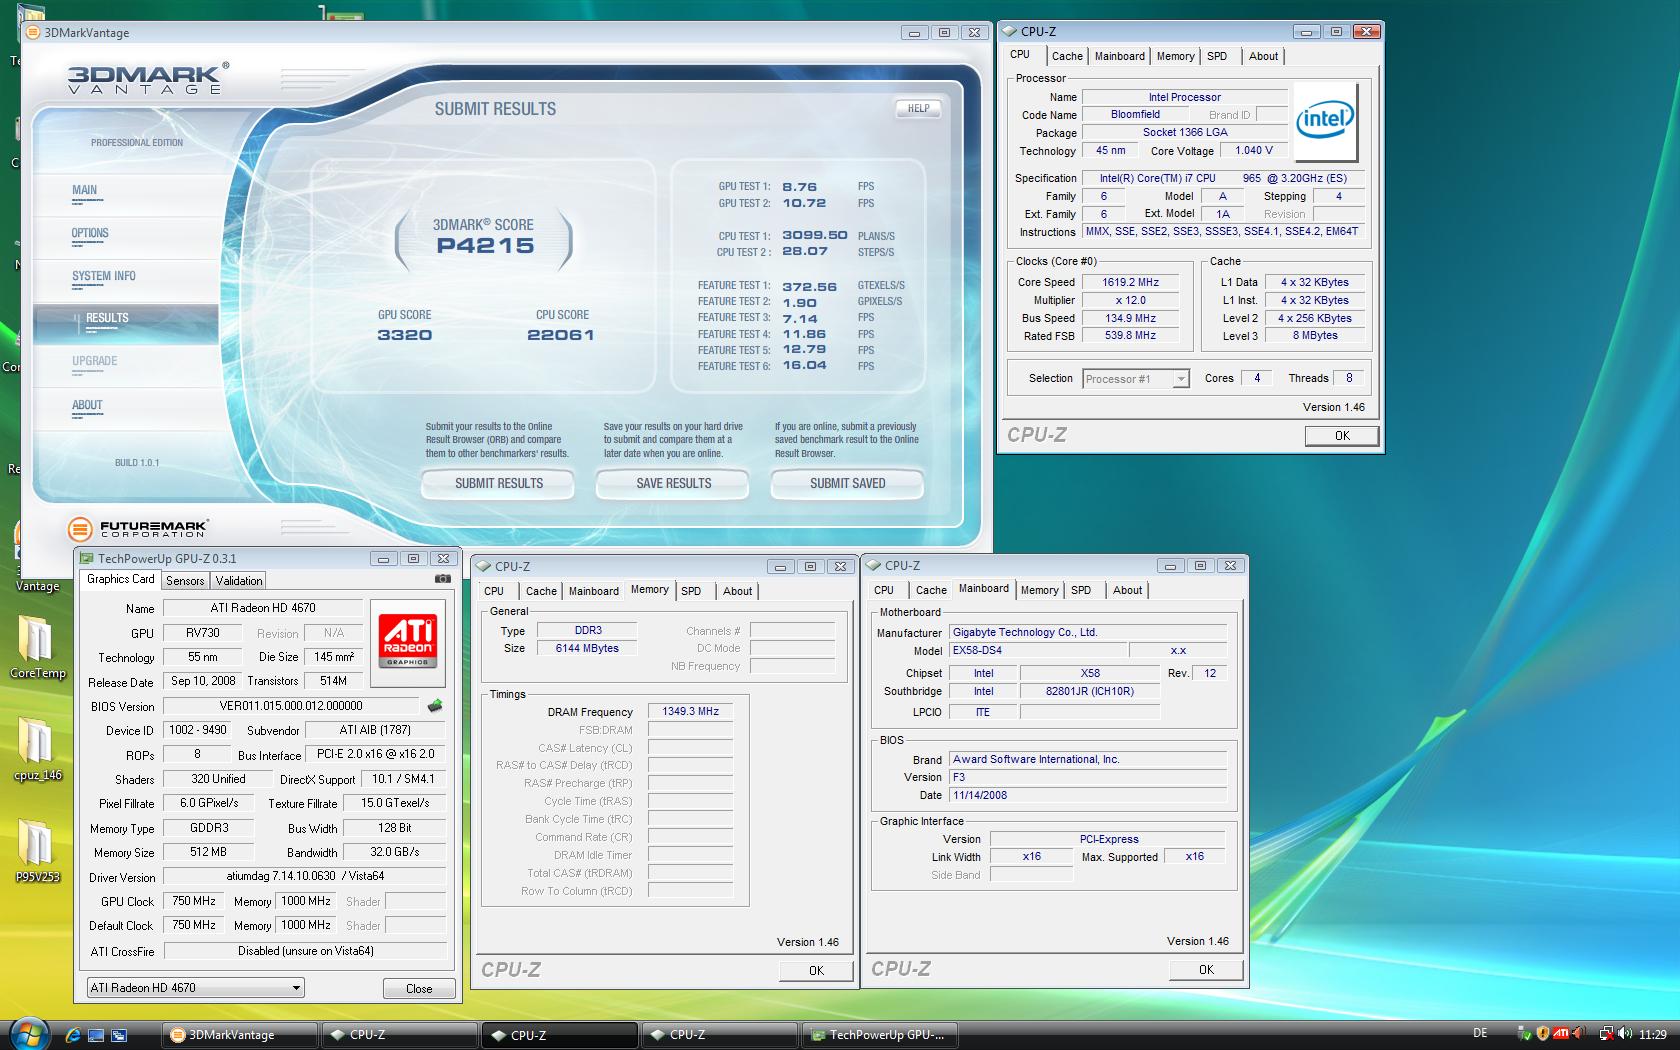Click the SUBMIT SAVED button
Image resolution: width=1680 pixels, height=1050 pixels.
(847, 483)
